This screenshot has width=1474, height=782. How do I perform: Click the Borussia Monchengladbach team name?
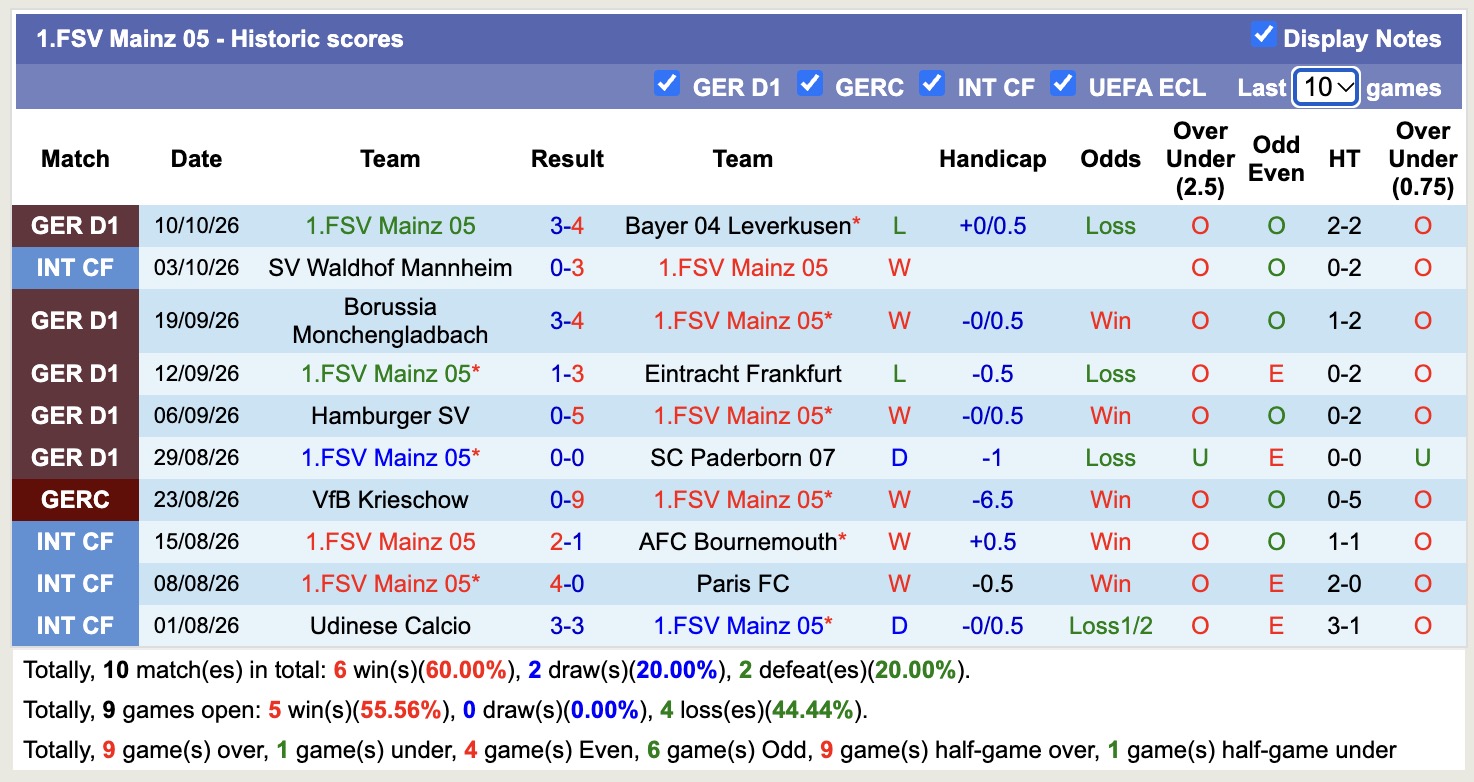[x=390, y=321]
